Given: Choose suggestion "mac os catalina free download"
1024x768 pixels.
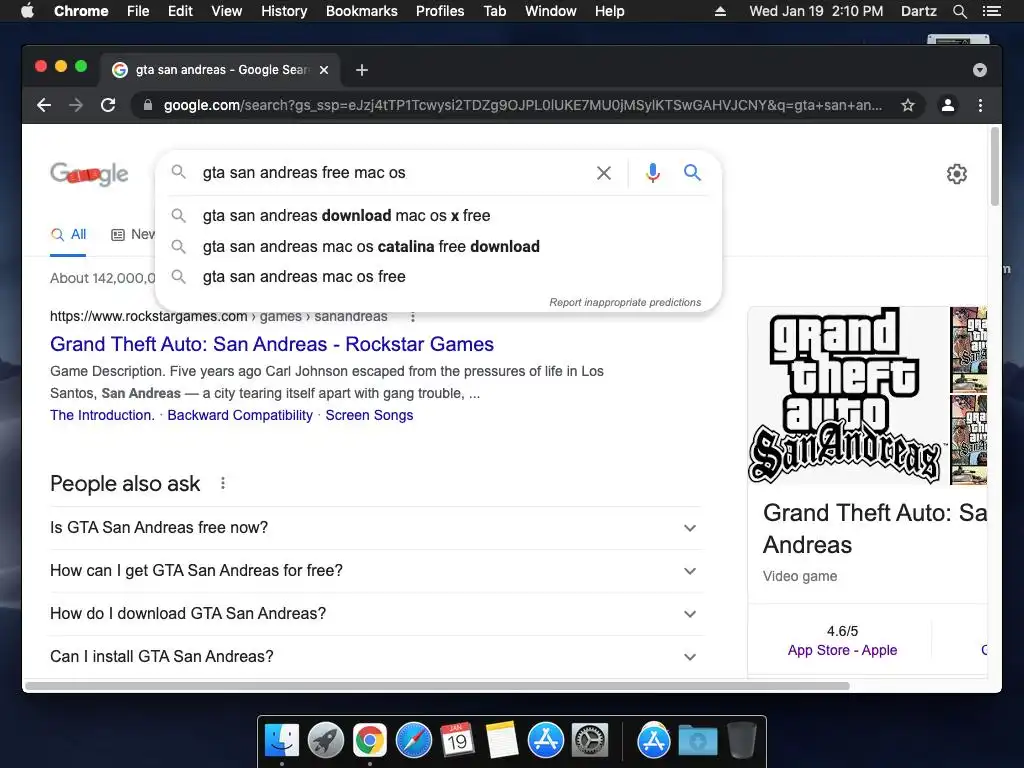Looking at the screenshot, I should [x=438, y=246].
